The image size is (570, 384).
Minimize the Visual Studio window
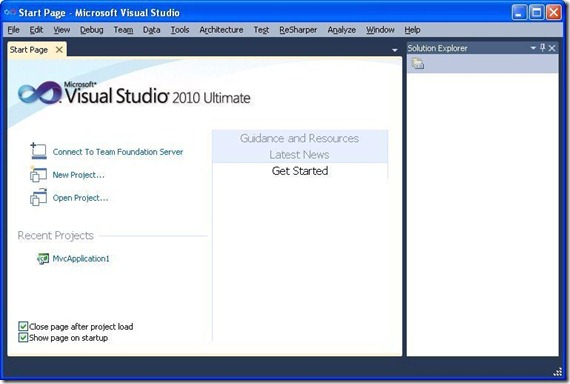pos(519,12)
